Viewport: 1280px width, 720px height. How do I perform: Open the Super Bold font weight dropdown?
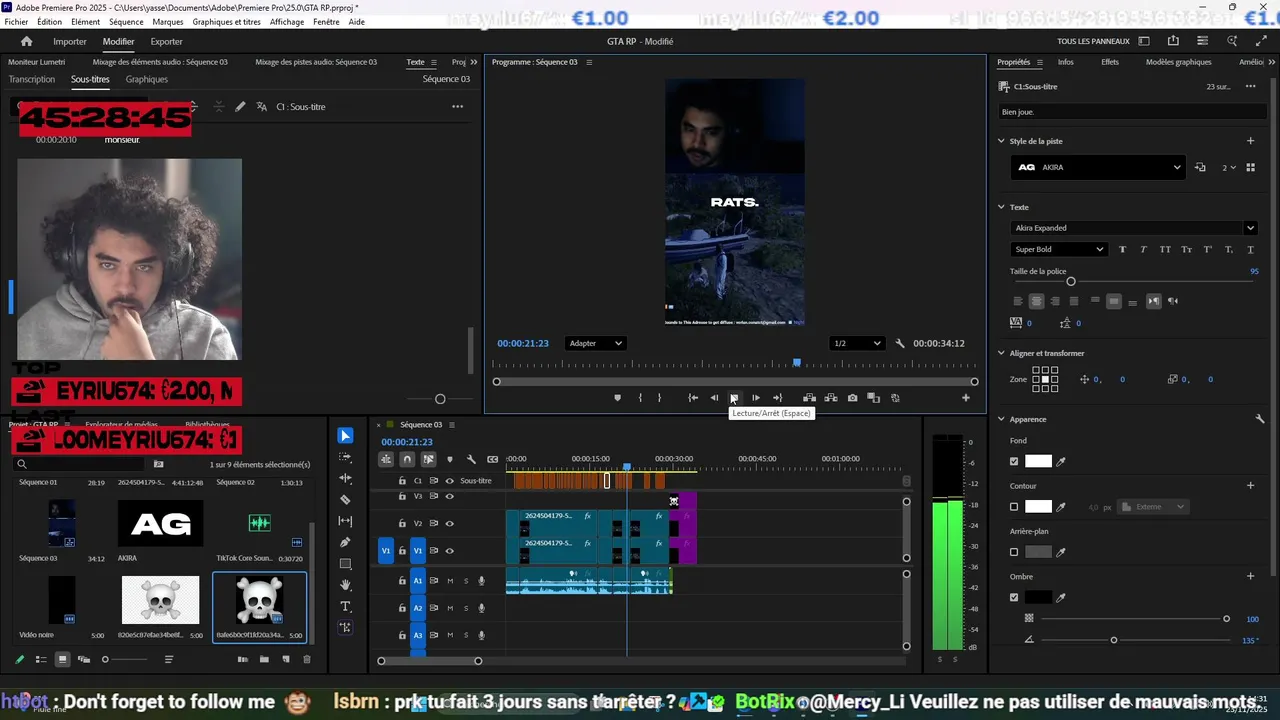tap(1059, 249)
